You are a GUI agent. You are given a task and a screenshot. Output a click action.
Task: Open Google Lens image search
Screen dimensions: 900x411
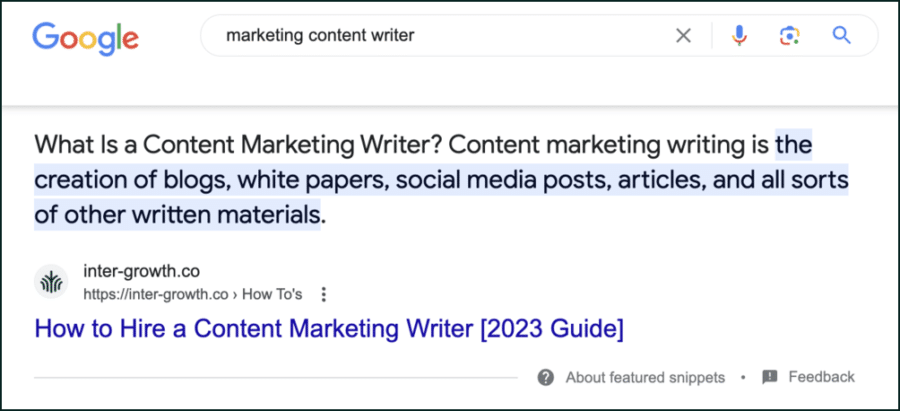pyautogui.click(x=790, y=36)
